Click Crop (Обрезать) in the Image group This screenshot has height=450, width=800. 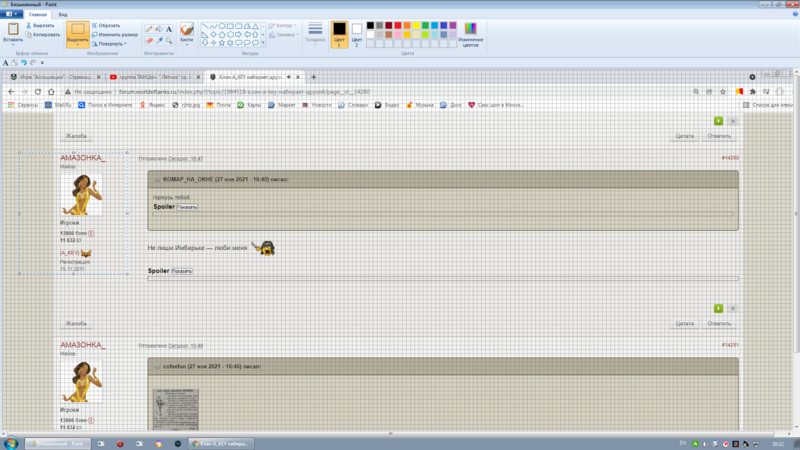coord(106,25)
